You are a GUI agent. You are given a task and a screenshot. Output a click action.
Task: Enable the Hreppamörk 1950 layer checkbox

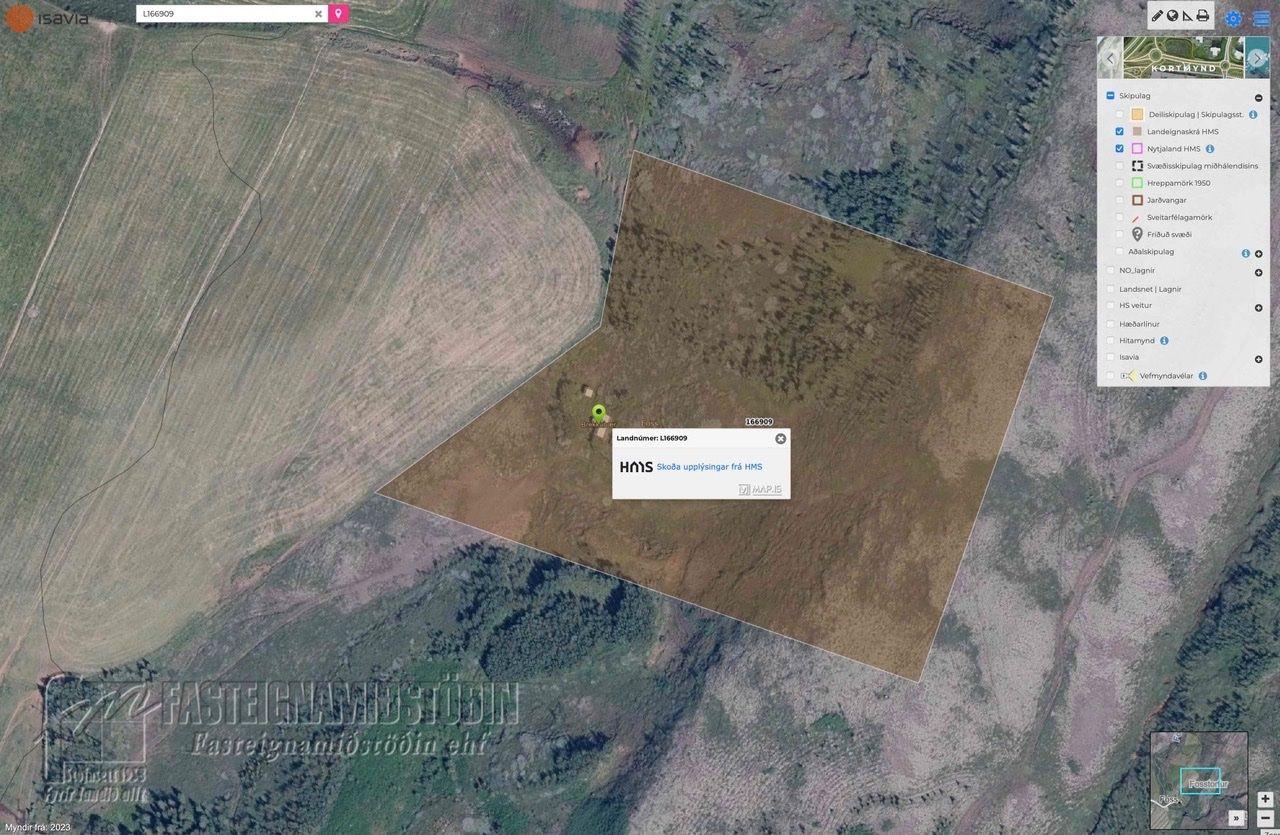1120,183
